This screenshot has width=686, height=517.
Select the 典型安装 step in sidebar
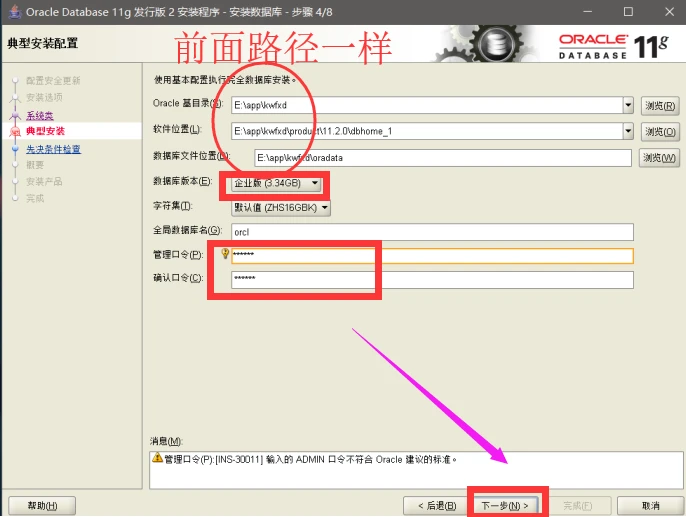[x=46, y=131]
